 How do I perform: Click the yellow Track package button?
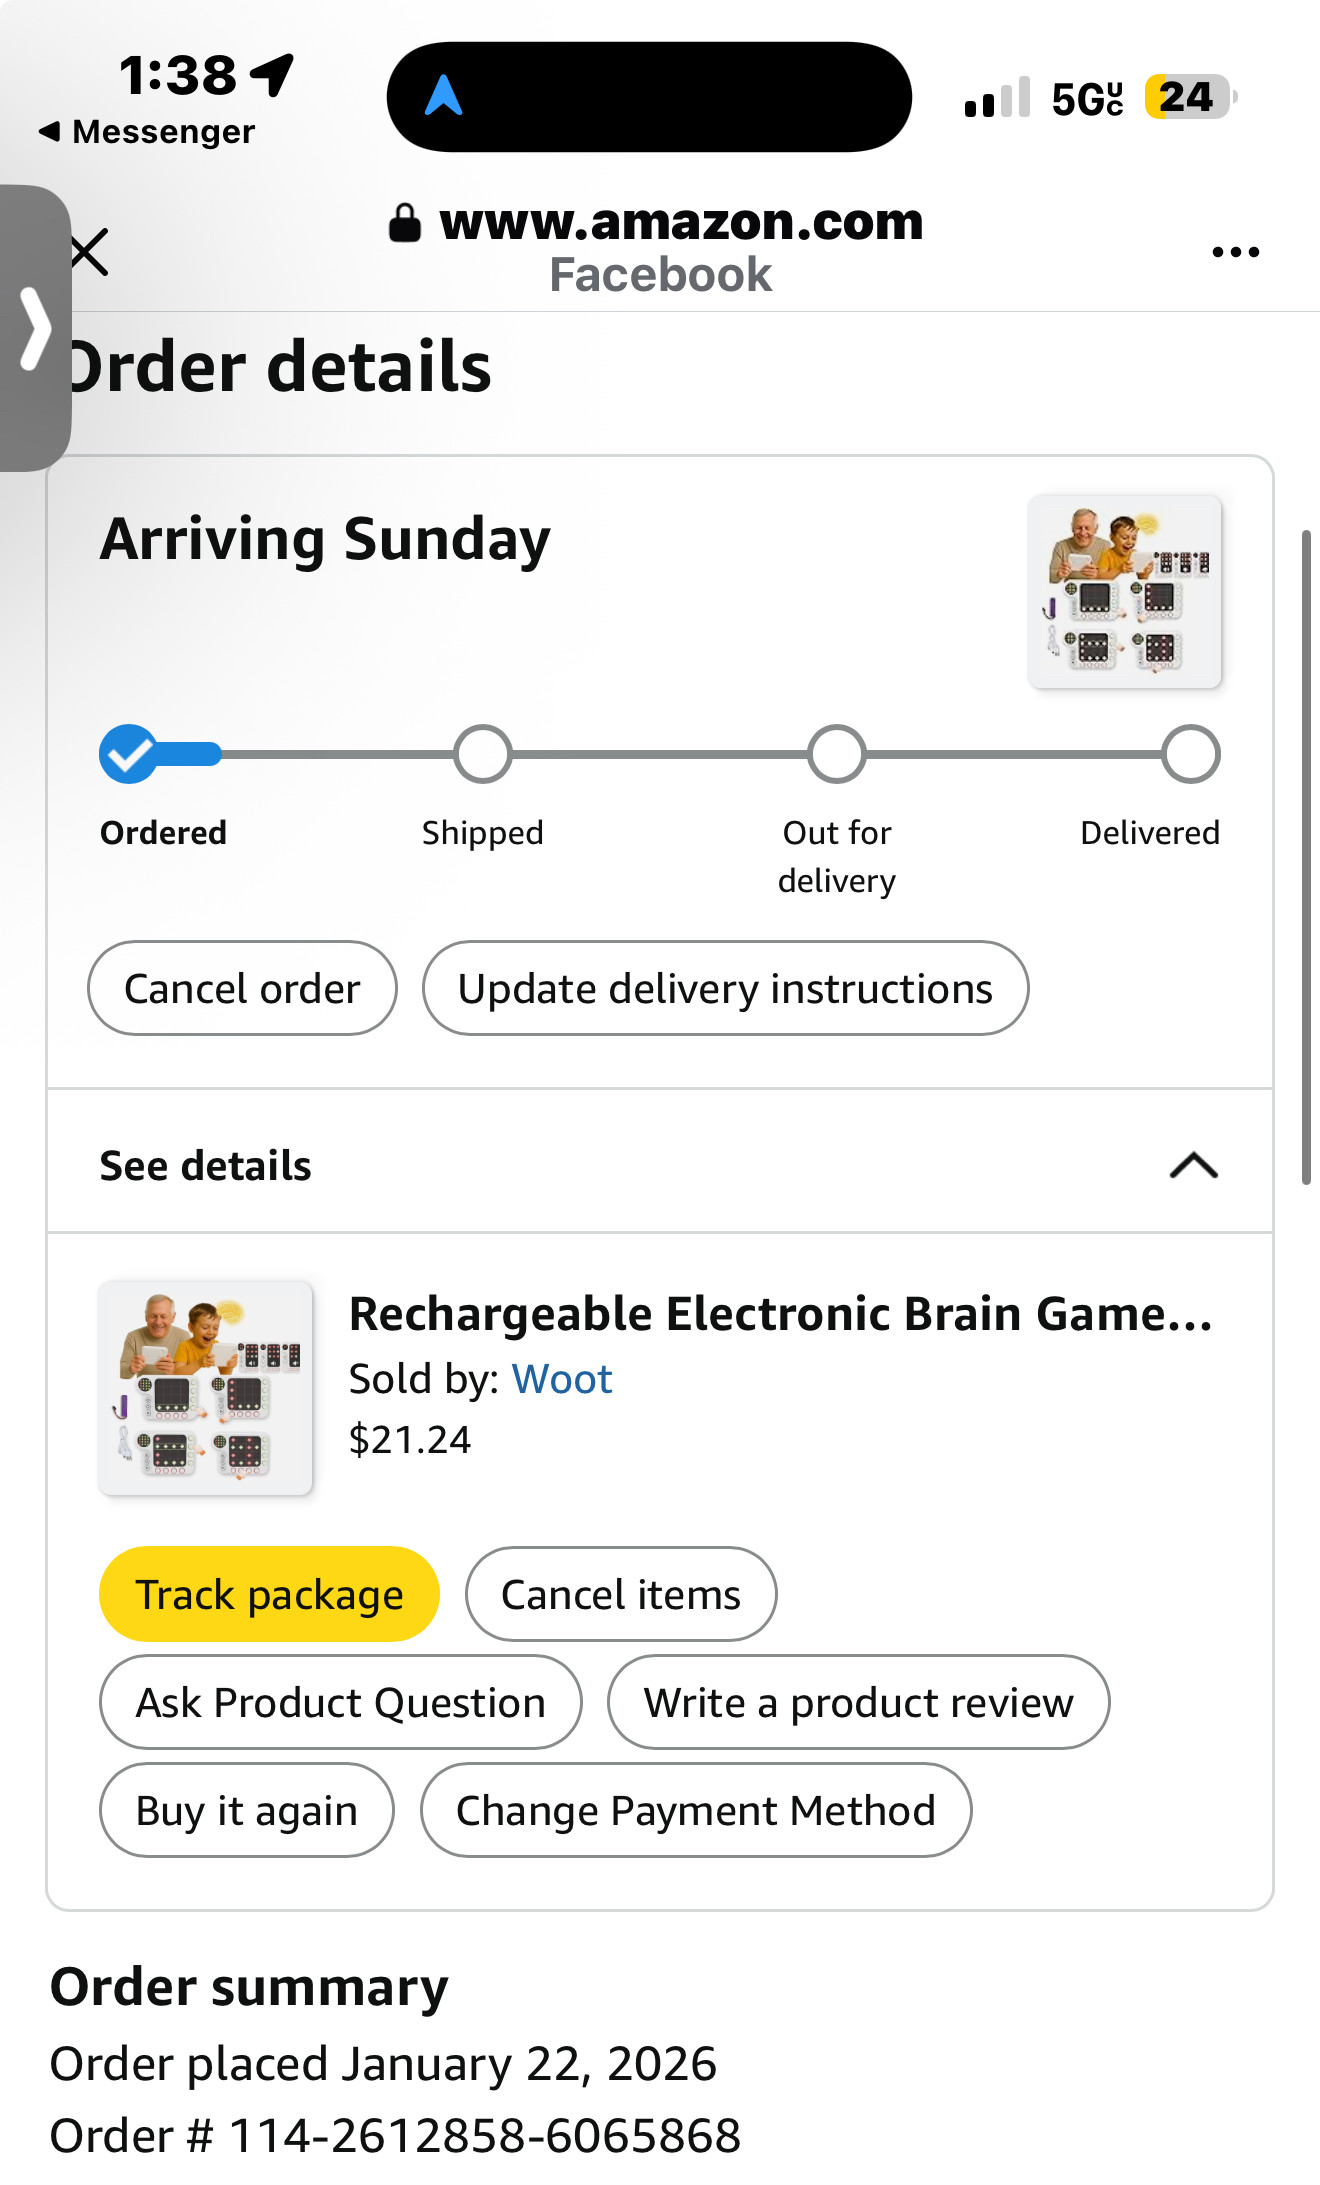point(269,1594)
